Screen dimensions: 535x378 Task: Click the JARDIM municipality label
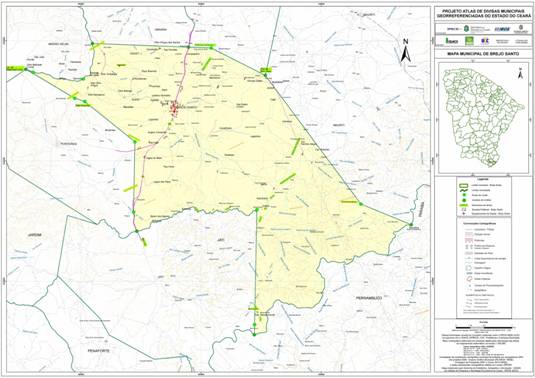click(x=34, y=235)
